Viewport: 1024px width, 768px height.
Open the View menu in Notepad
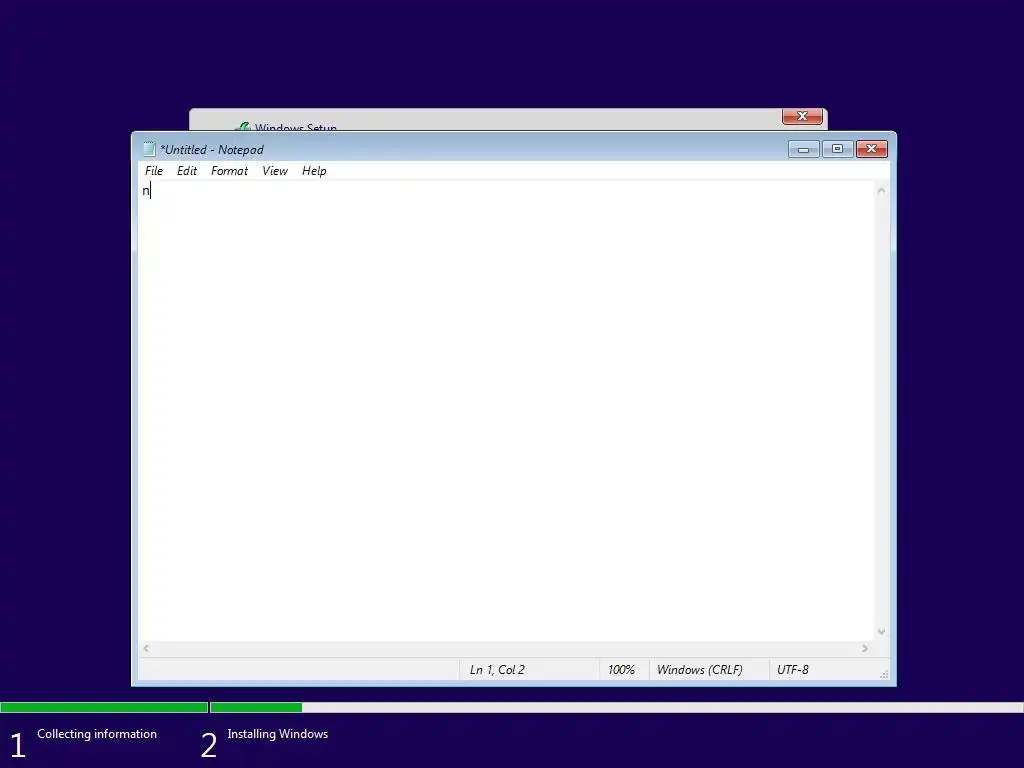point(275,171)
